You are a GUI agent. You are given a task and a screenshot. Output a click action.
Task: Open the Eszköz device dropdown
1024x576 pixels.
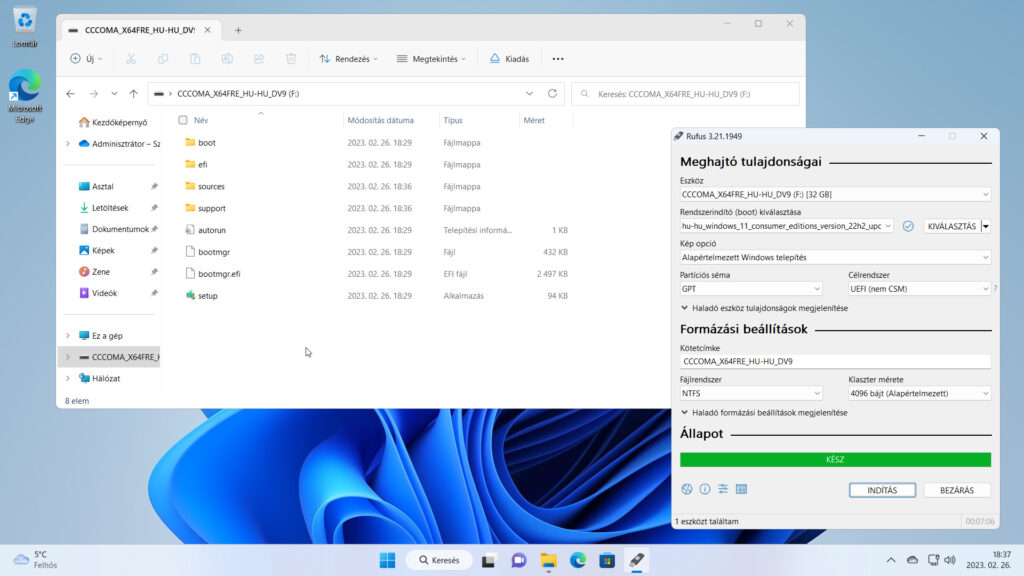[x=835, y=195]
